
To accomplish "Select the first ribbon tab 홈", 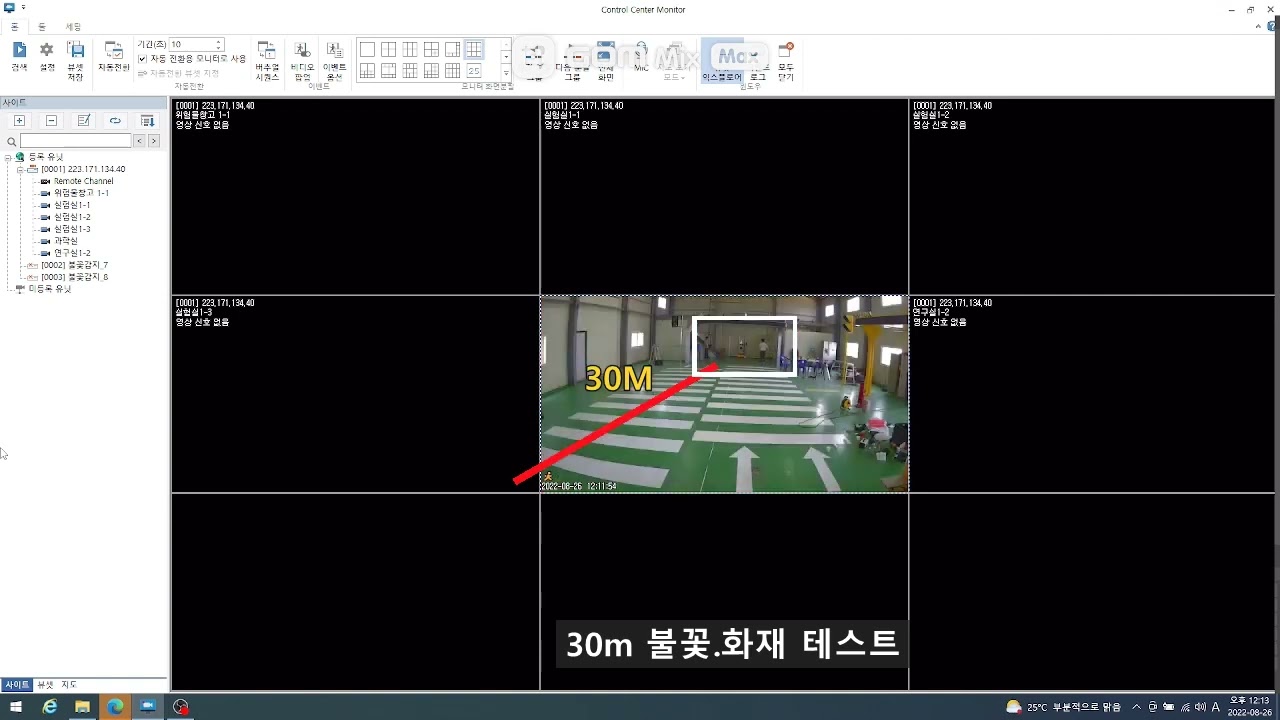I will tap(14, 26).
